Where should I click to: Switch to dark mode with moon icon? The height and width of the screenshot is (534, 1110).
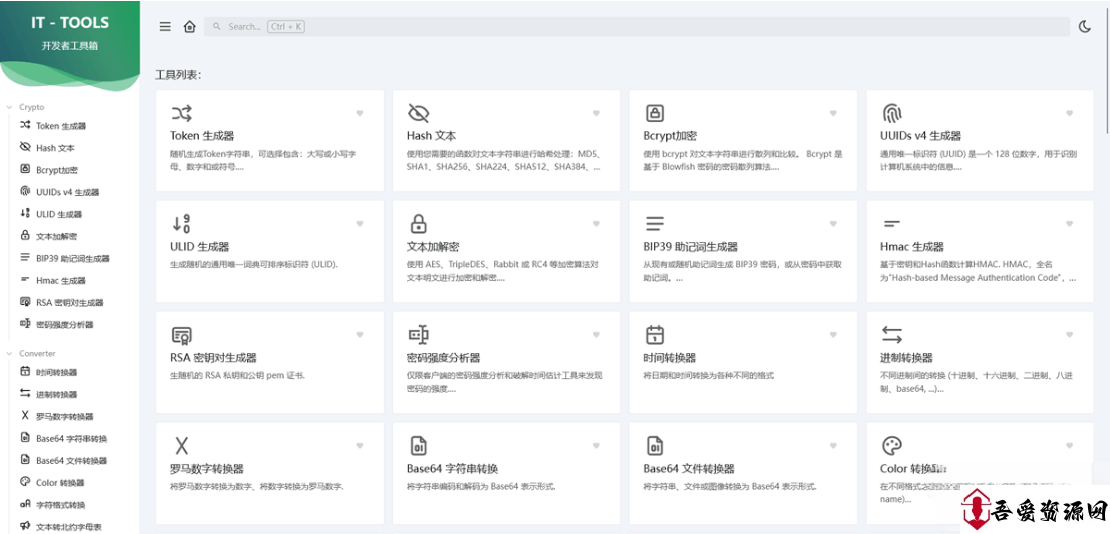pyautogui.click(x=1085, y=27)
